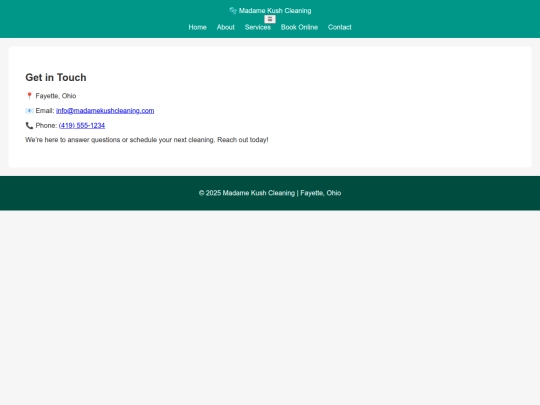Viewport: 540px width, 405px height.
Task: Call the (419) 555-1234 phone link
Action: [x=82, y=125]
